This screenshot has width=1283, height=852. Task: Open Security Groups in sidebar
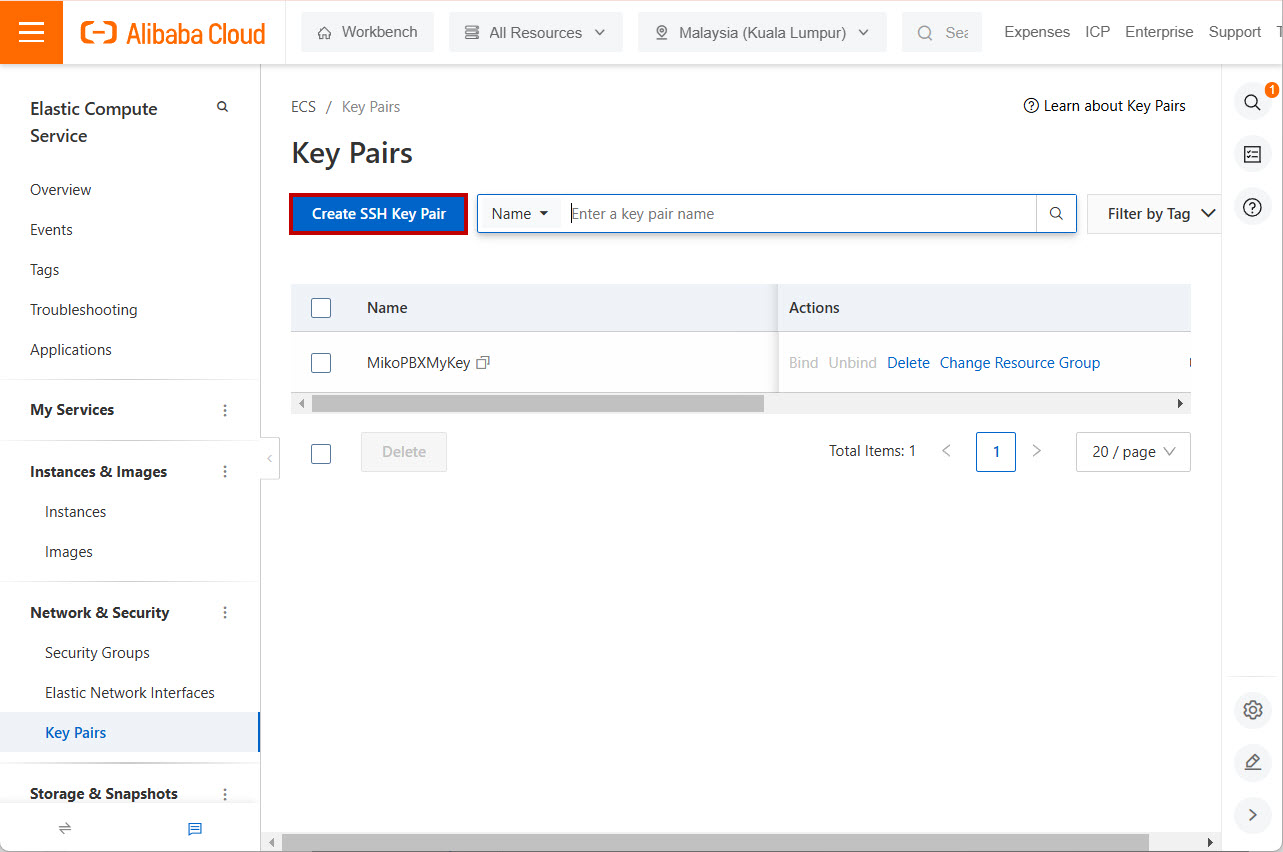[x=97, y=653]
